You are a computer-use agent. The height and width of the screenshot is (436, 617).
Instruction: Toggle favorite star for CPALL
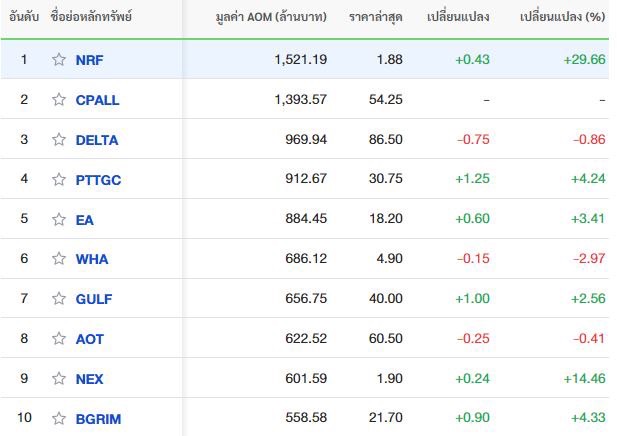coord(59,100)
